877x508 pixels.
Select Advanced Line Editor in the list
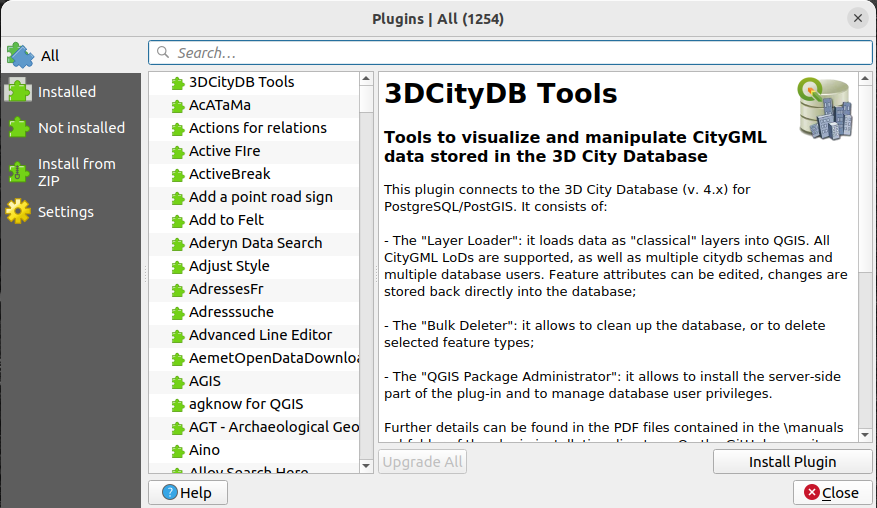tap(260, 335)
